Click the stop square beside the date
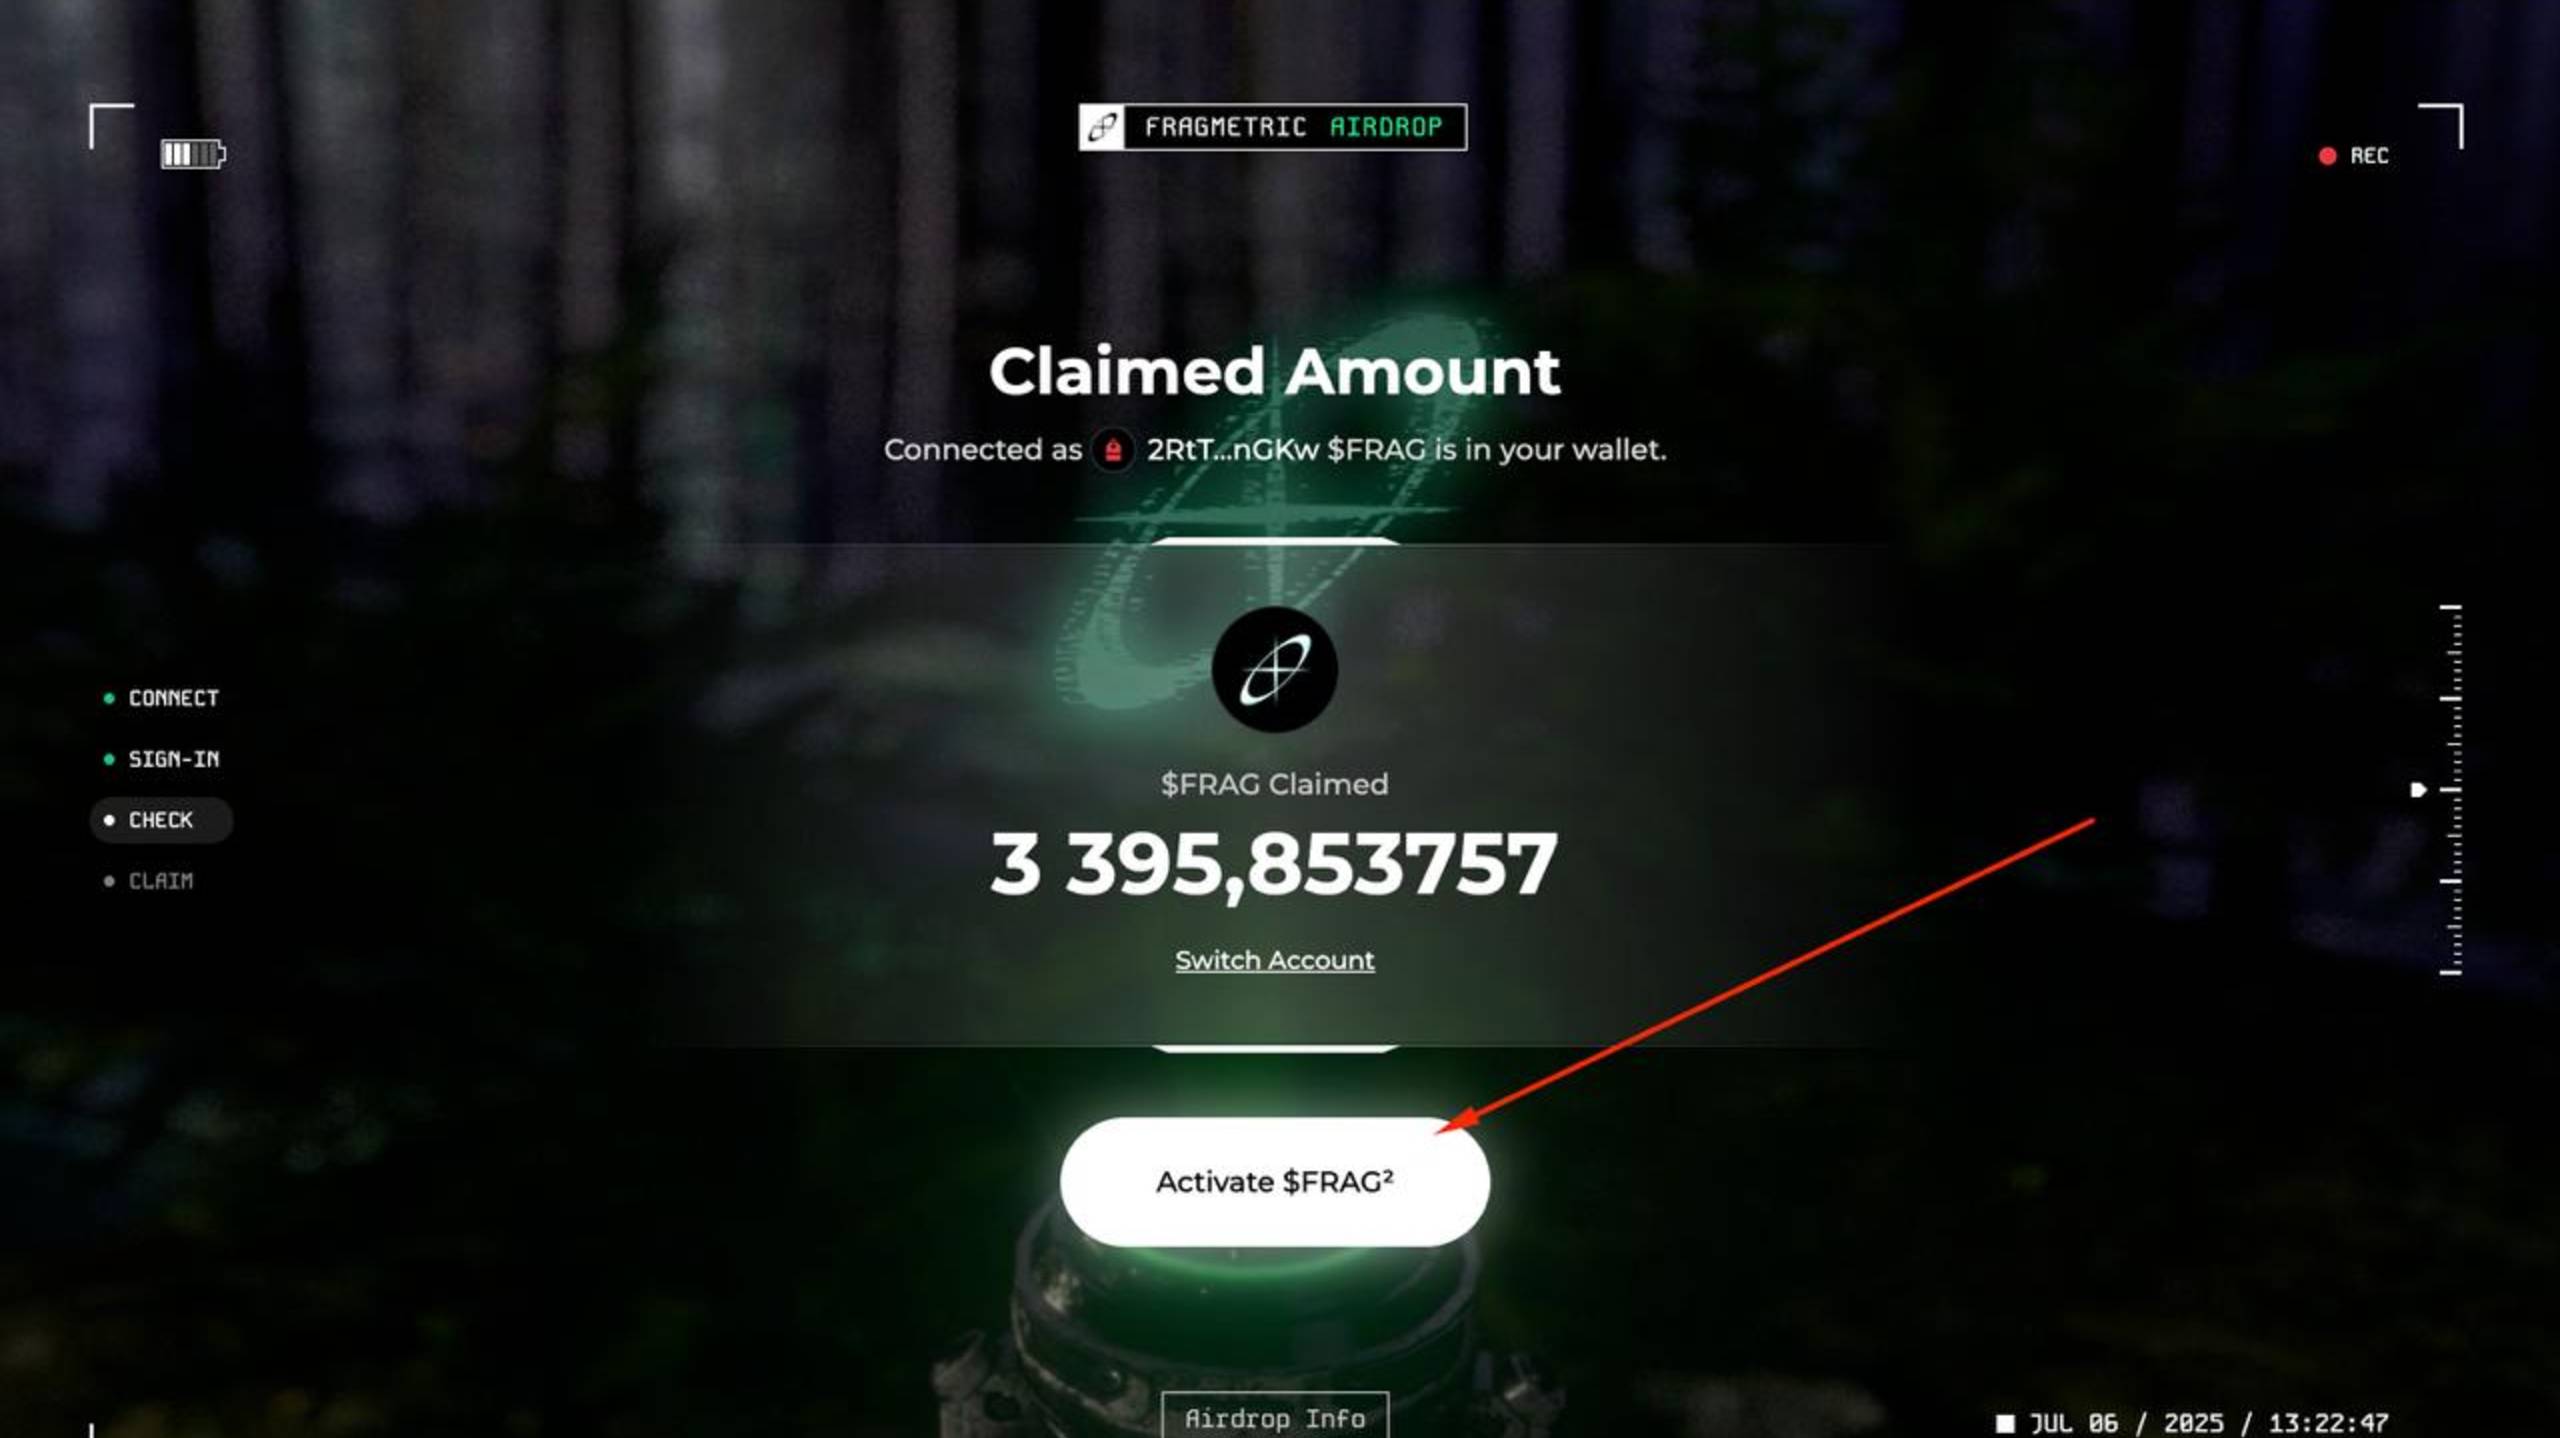Viewport: 2560px width, 1438px height. [x=2005, y=1422]
